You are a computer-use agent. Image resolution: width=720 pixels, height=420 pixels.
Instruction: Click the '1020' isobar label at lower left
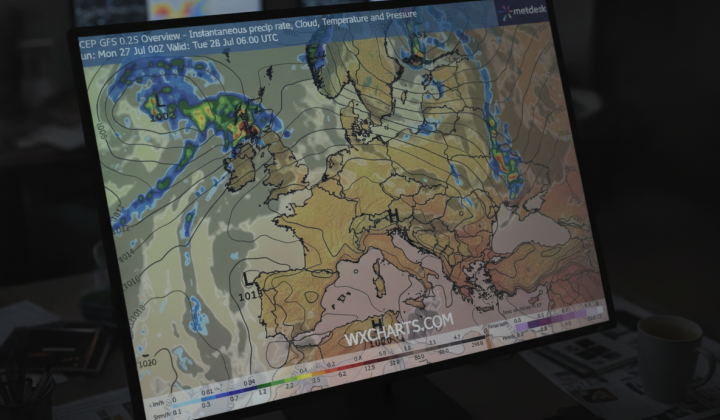[x=147, y=363]
